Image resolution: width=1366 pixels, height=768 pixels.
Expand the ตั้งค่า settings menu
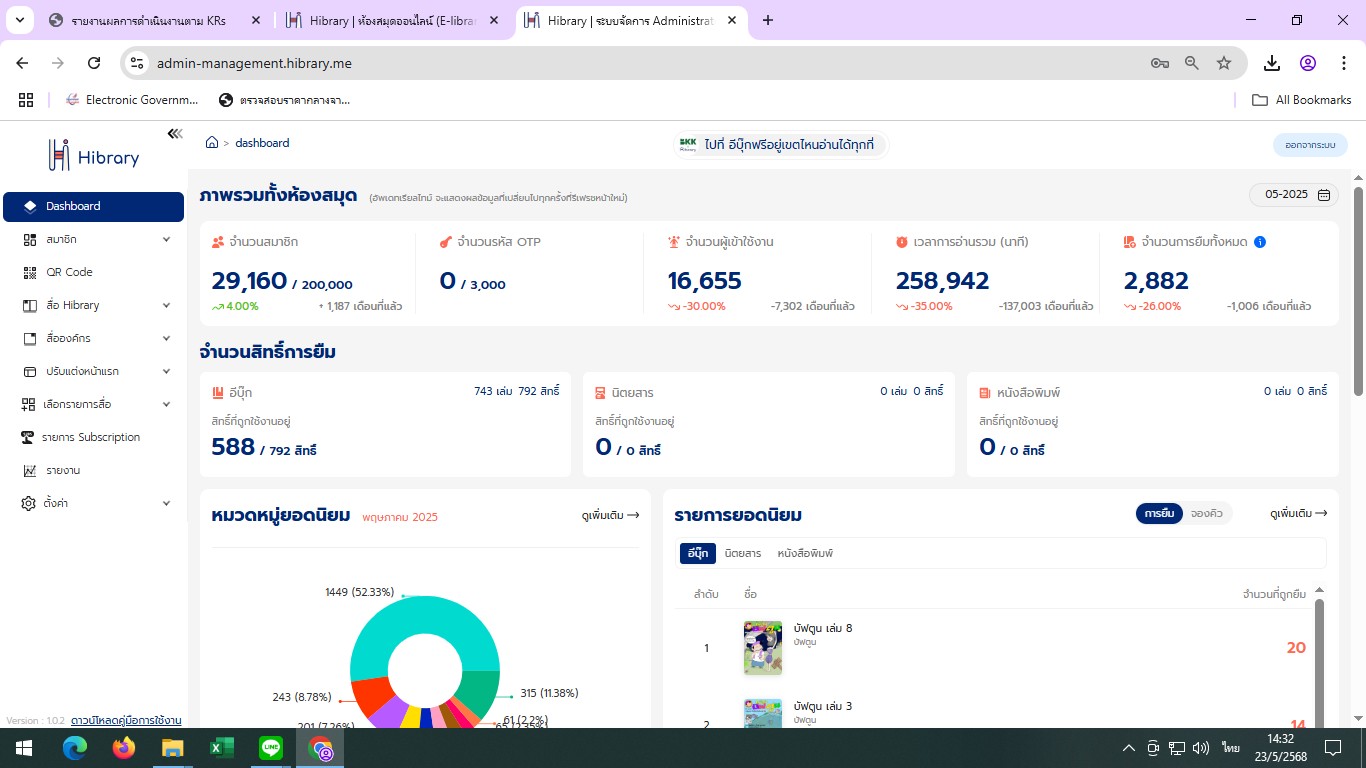93,503
